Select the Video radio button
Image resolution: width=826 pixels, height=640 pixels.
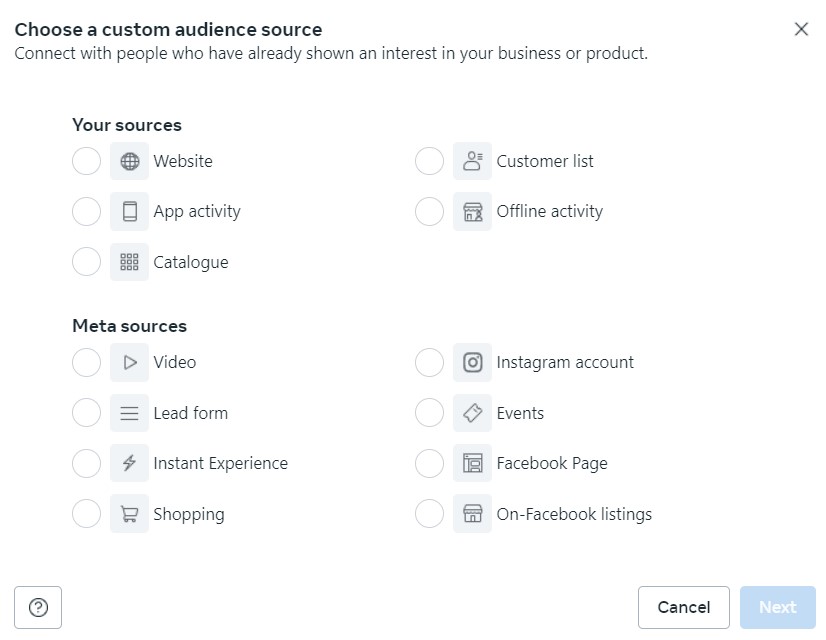point(86,362)
